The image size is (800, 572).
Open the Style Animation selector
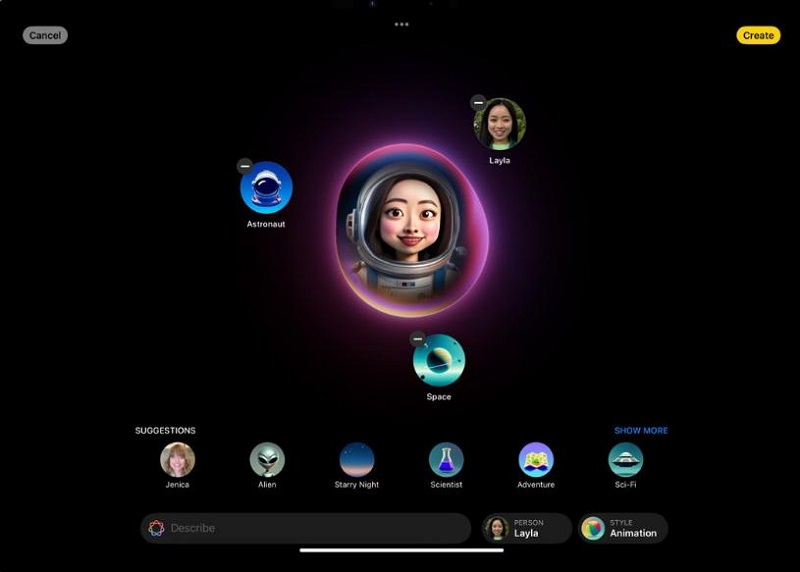[622, 528]
